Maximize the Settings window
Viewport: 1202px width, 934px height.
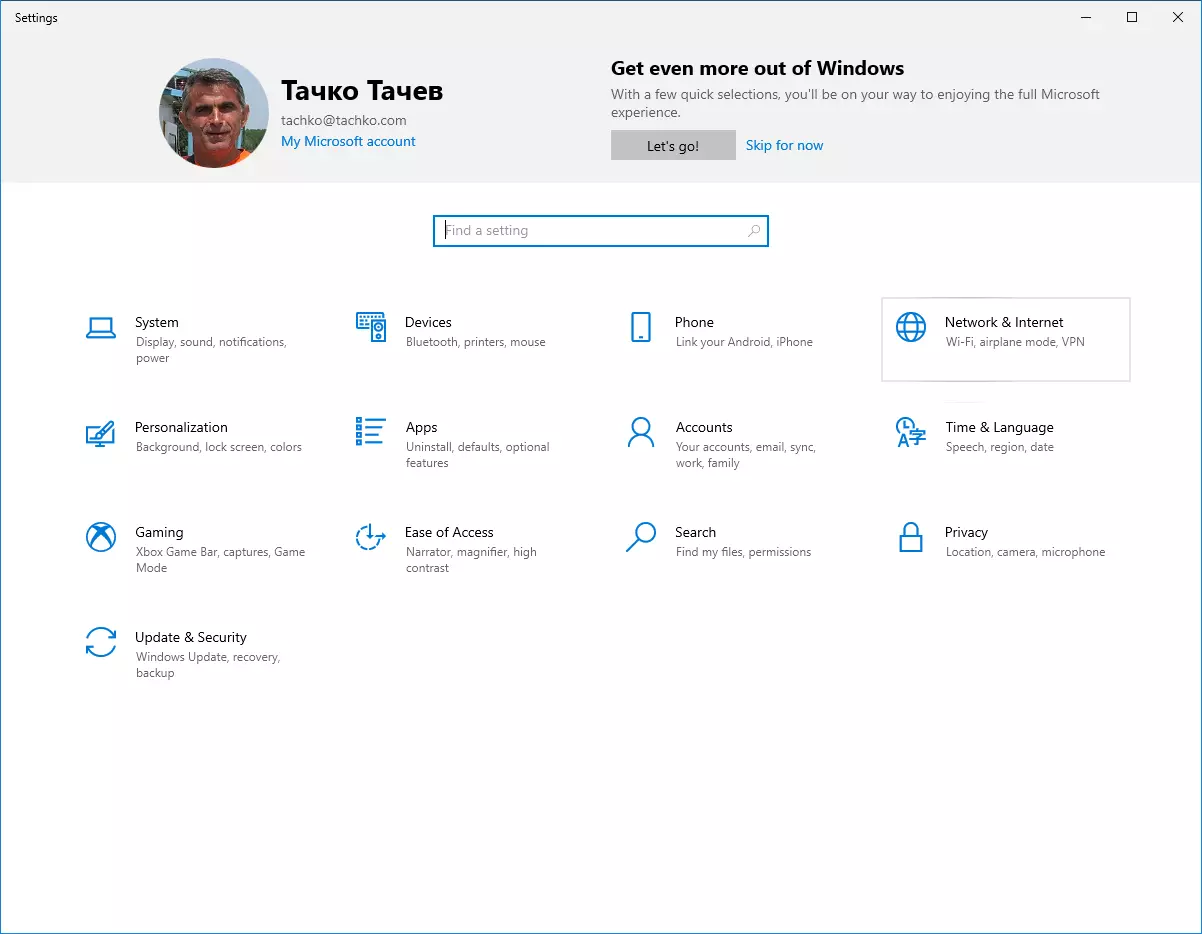tap(1132, 17)
